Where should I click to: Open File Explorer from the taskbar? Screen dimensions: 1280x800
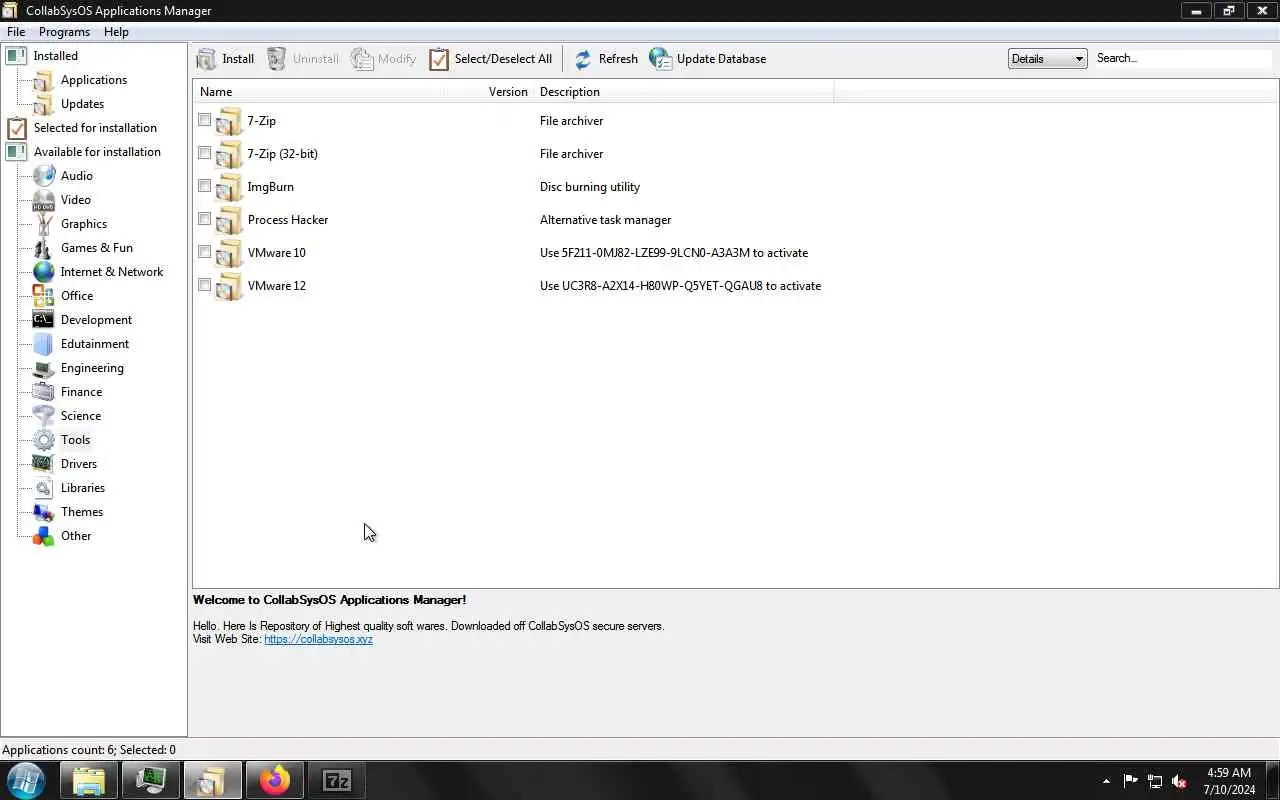tap(89, 780)
